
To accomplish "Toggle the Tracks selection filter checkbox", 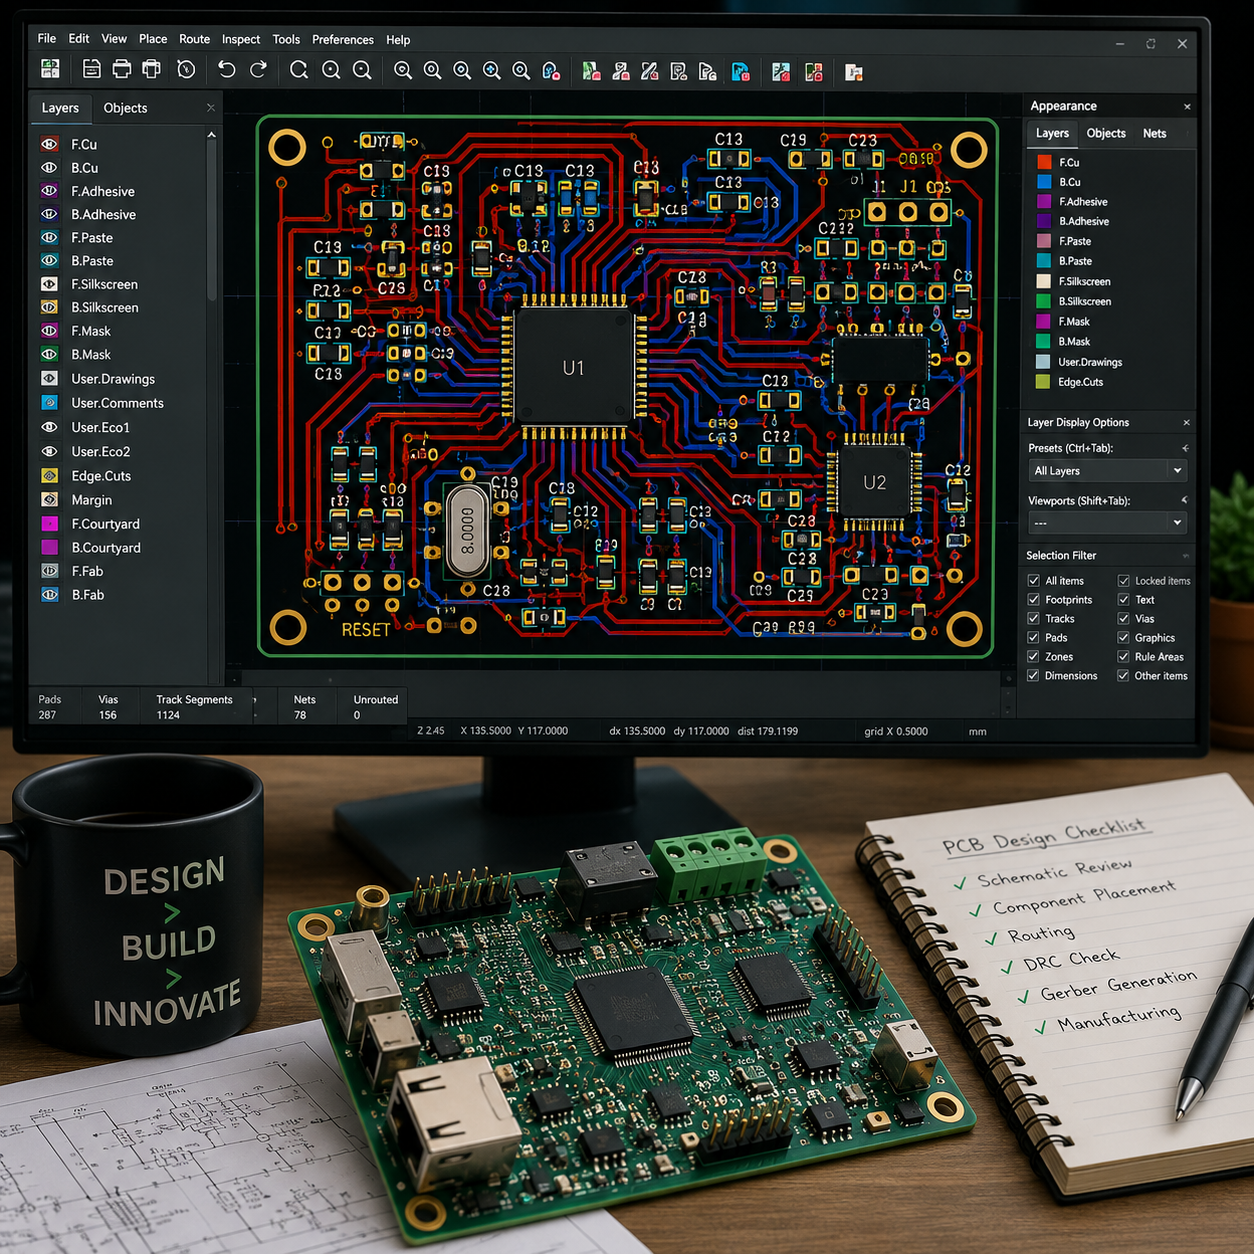I will pos(1034,618).
